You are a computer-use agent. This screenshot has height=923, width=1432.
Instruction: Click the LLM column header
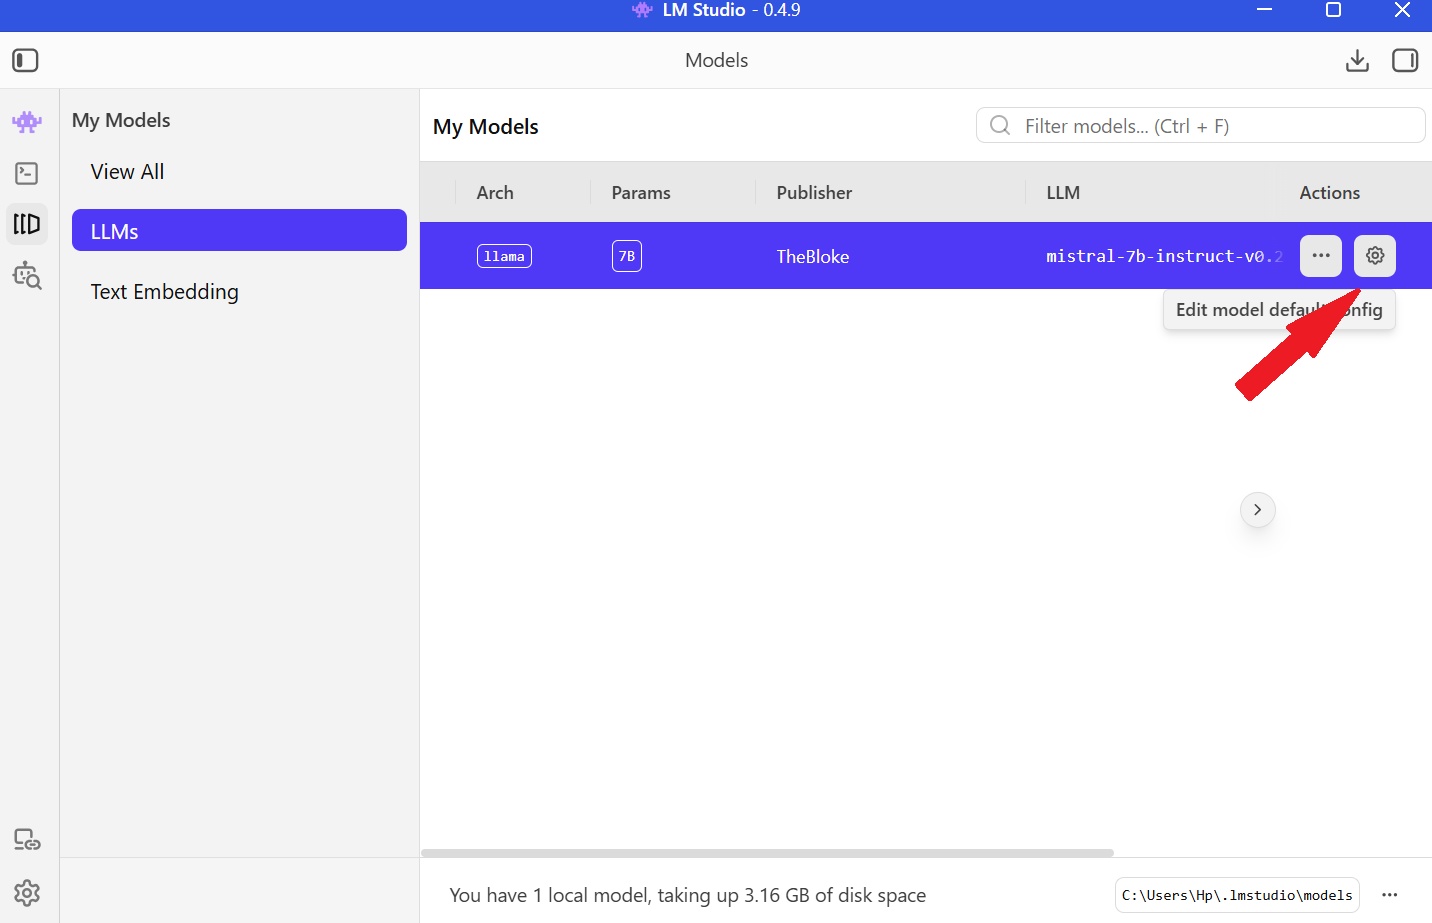[1063, 192]
